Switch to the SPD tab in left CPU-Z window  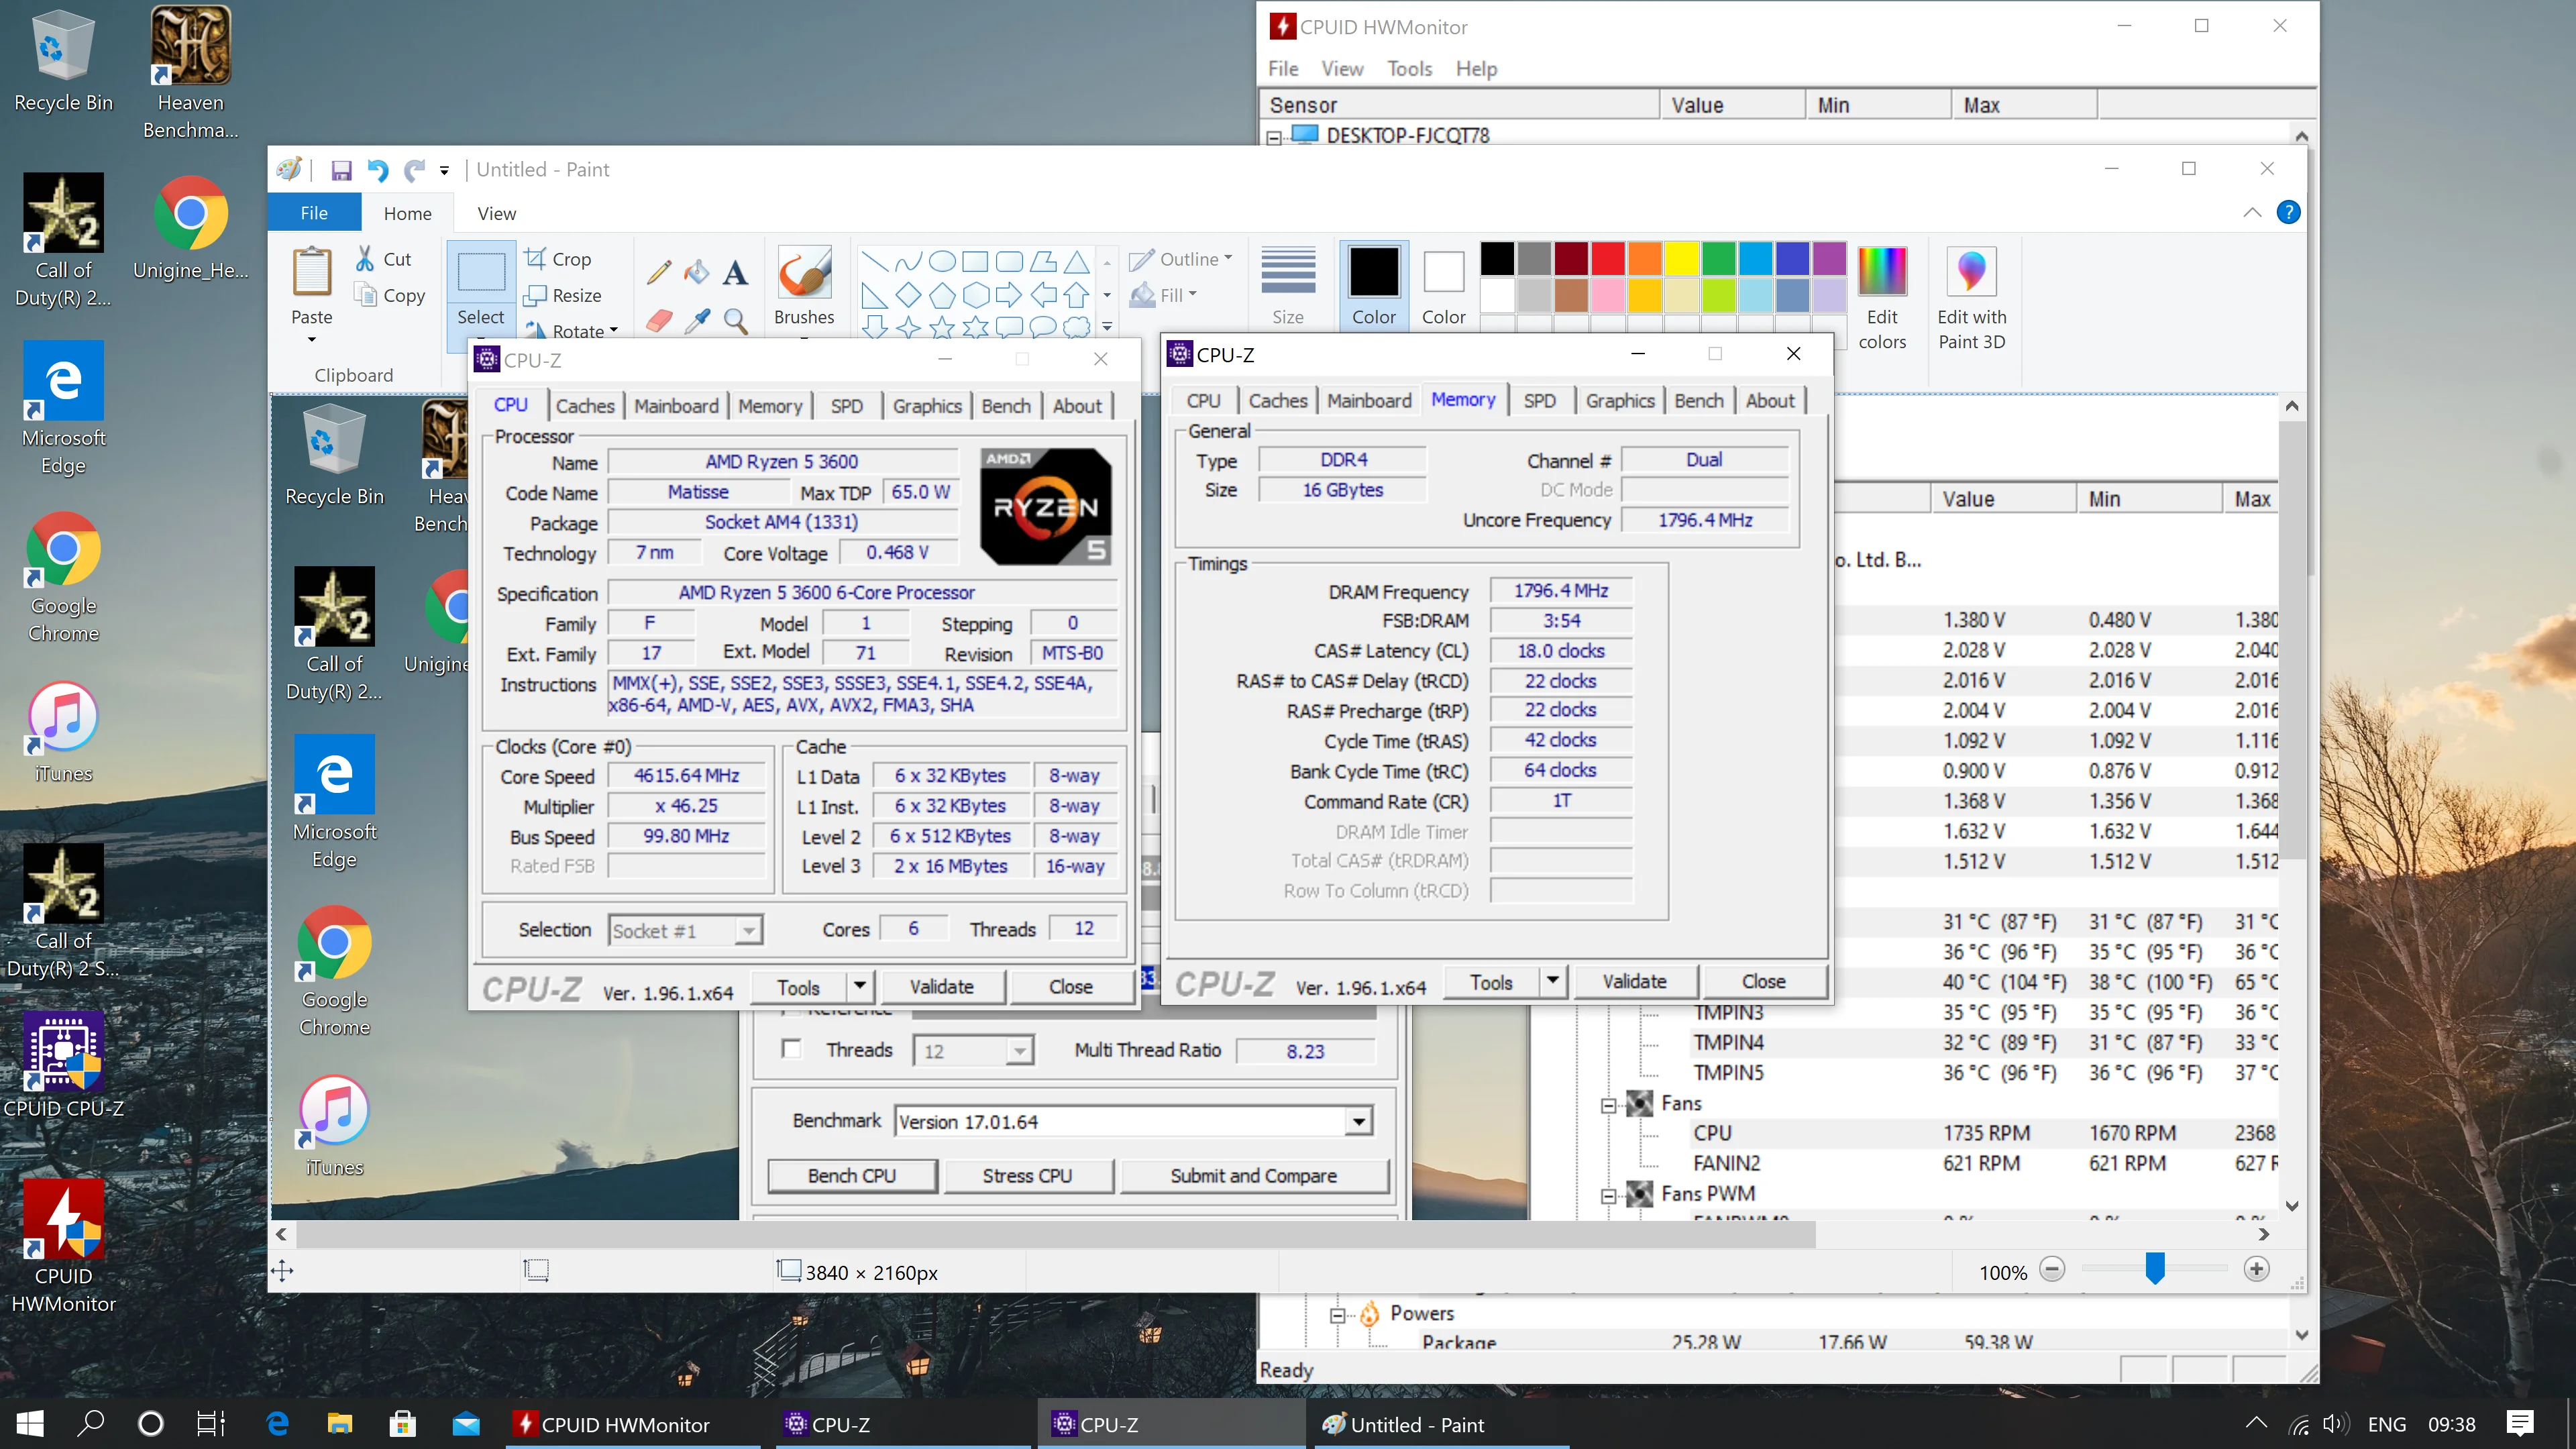pyautogui.click(x=846, y=405)
